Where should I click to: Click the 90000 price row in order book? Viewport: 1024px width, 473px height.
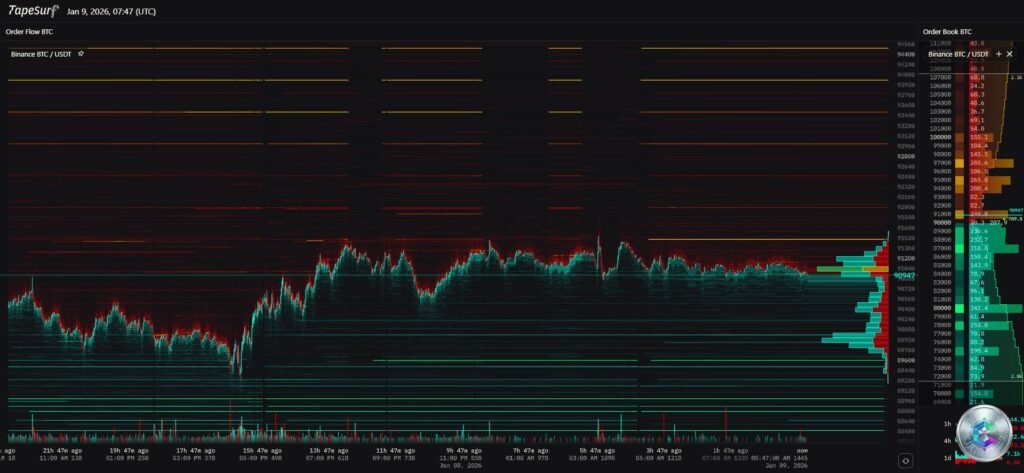tap(941, 223)
